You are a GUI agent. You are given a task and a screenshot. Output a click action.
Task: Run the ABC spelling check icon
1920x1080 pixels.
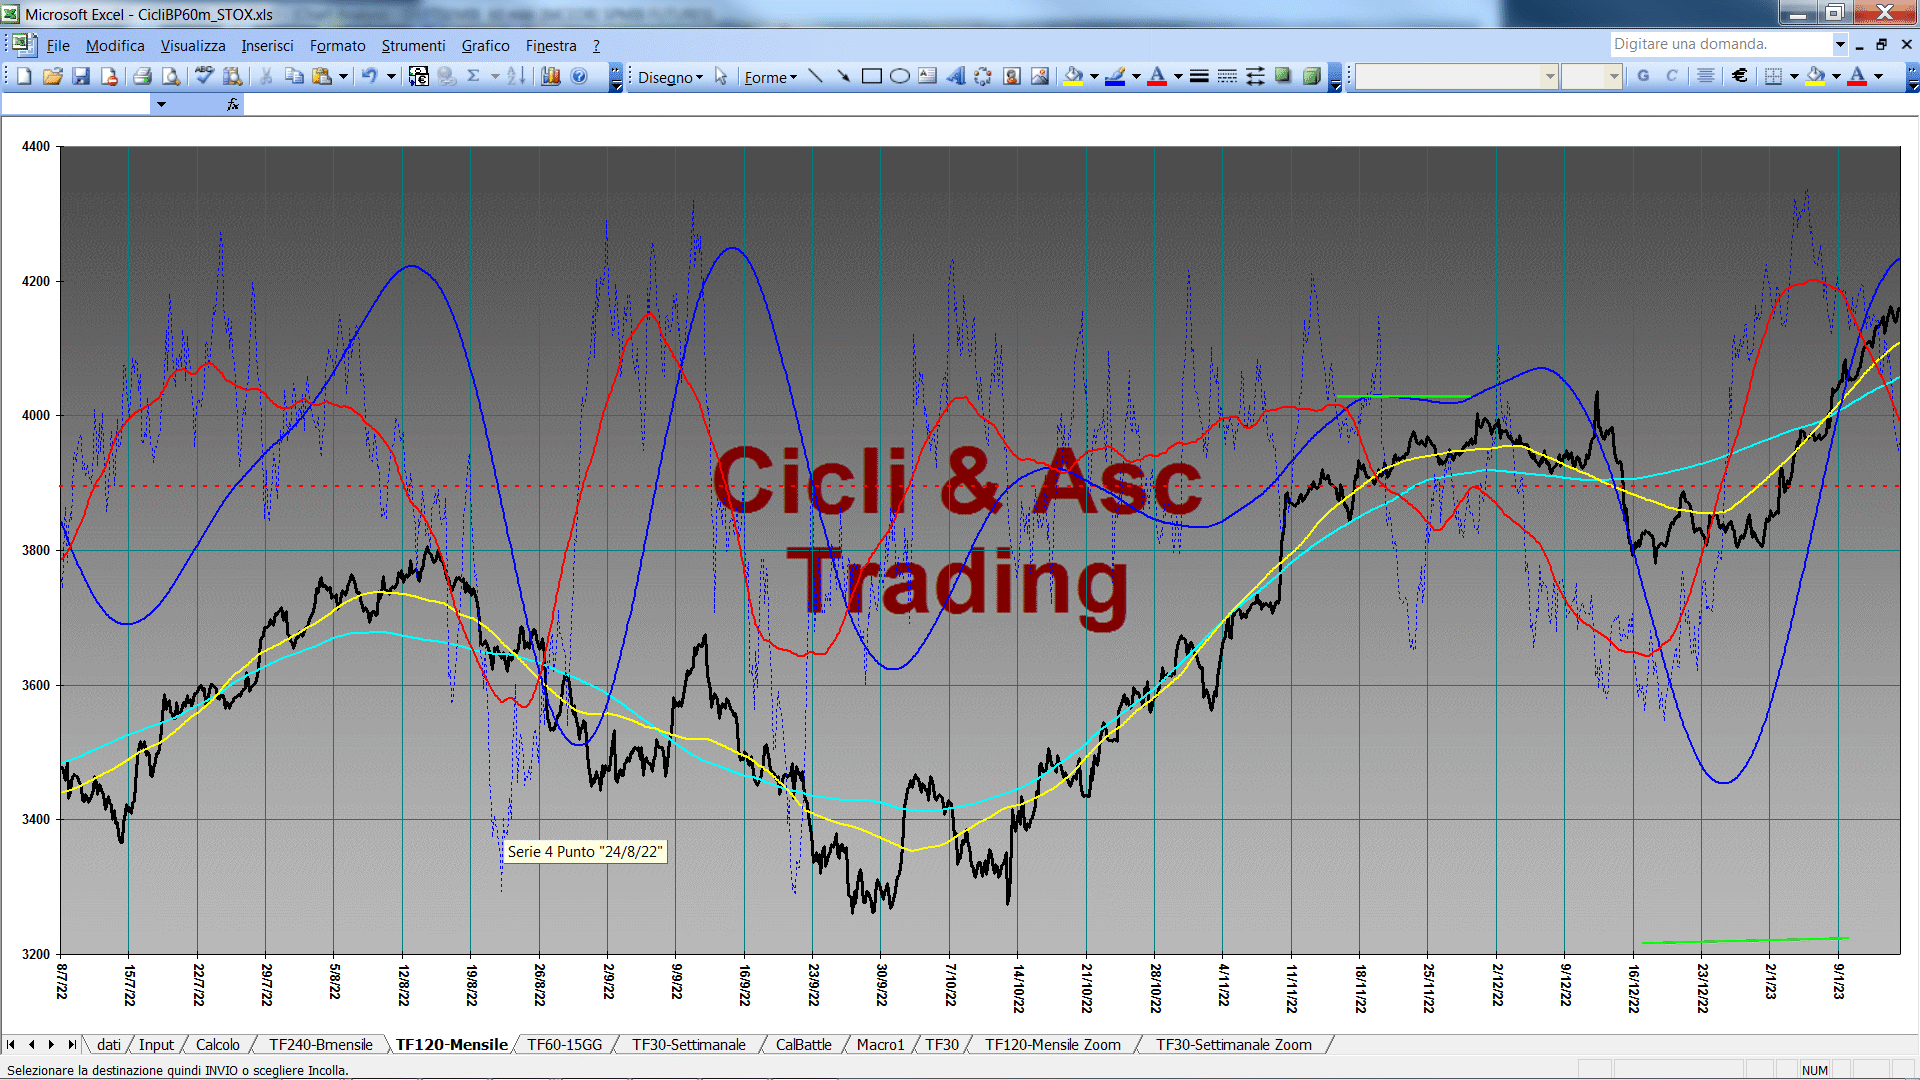(x=204, y=76)
